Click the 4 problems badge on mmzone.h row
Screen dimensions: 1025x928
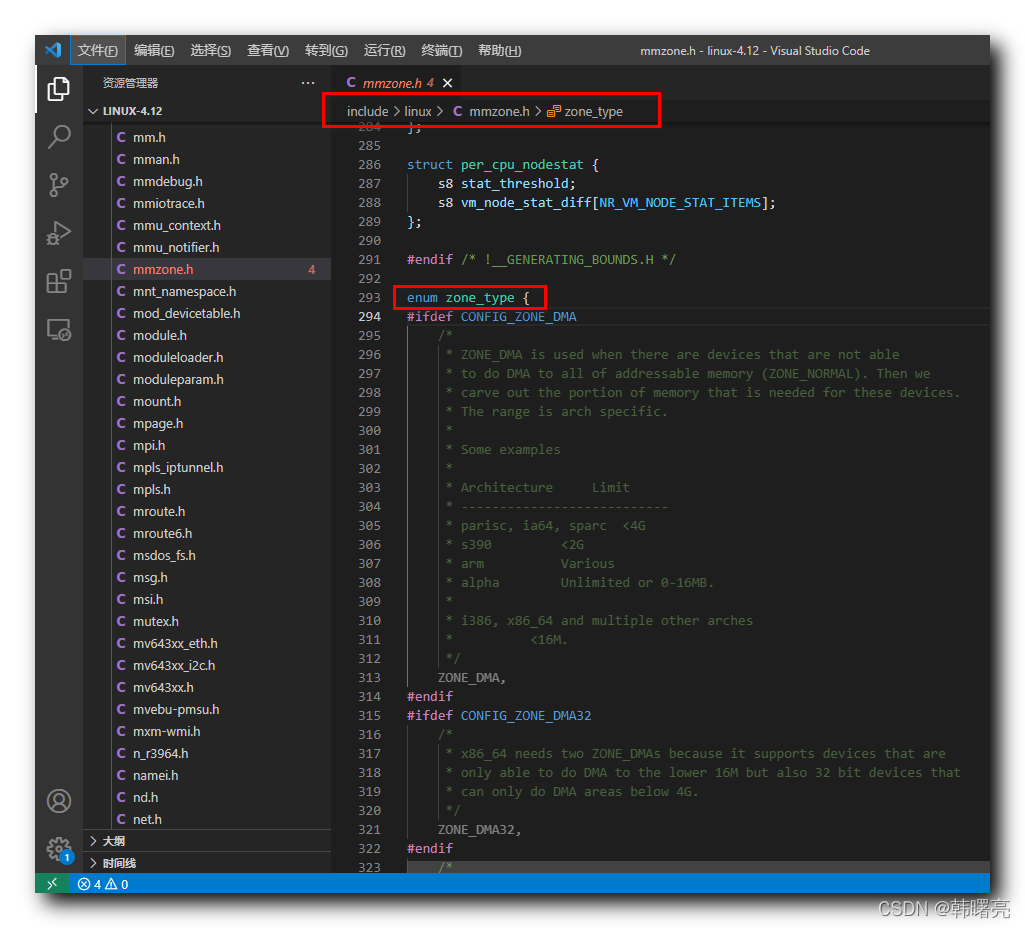[x=312, y=270]
